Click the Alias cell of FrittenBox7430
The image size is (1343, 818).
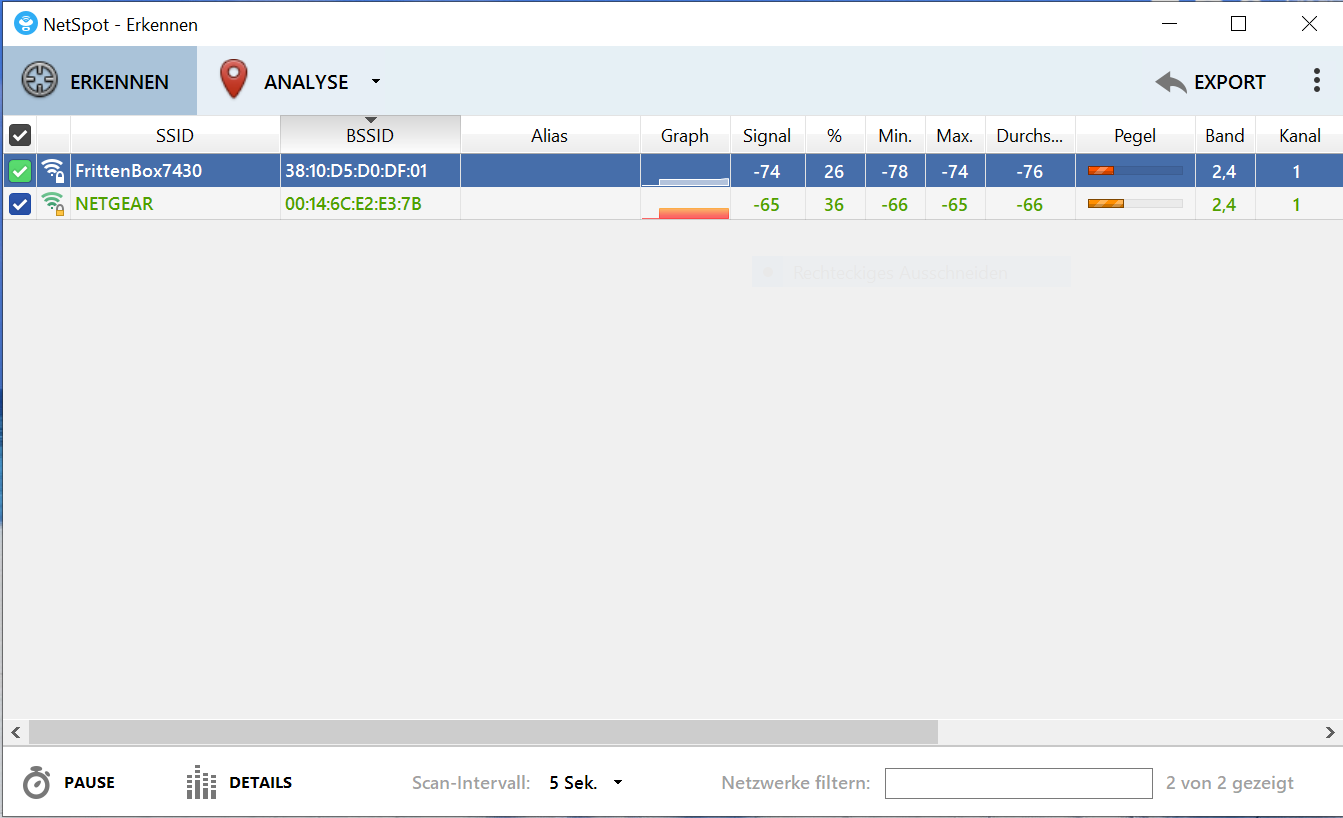point(550,171)
